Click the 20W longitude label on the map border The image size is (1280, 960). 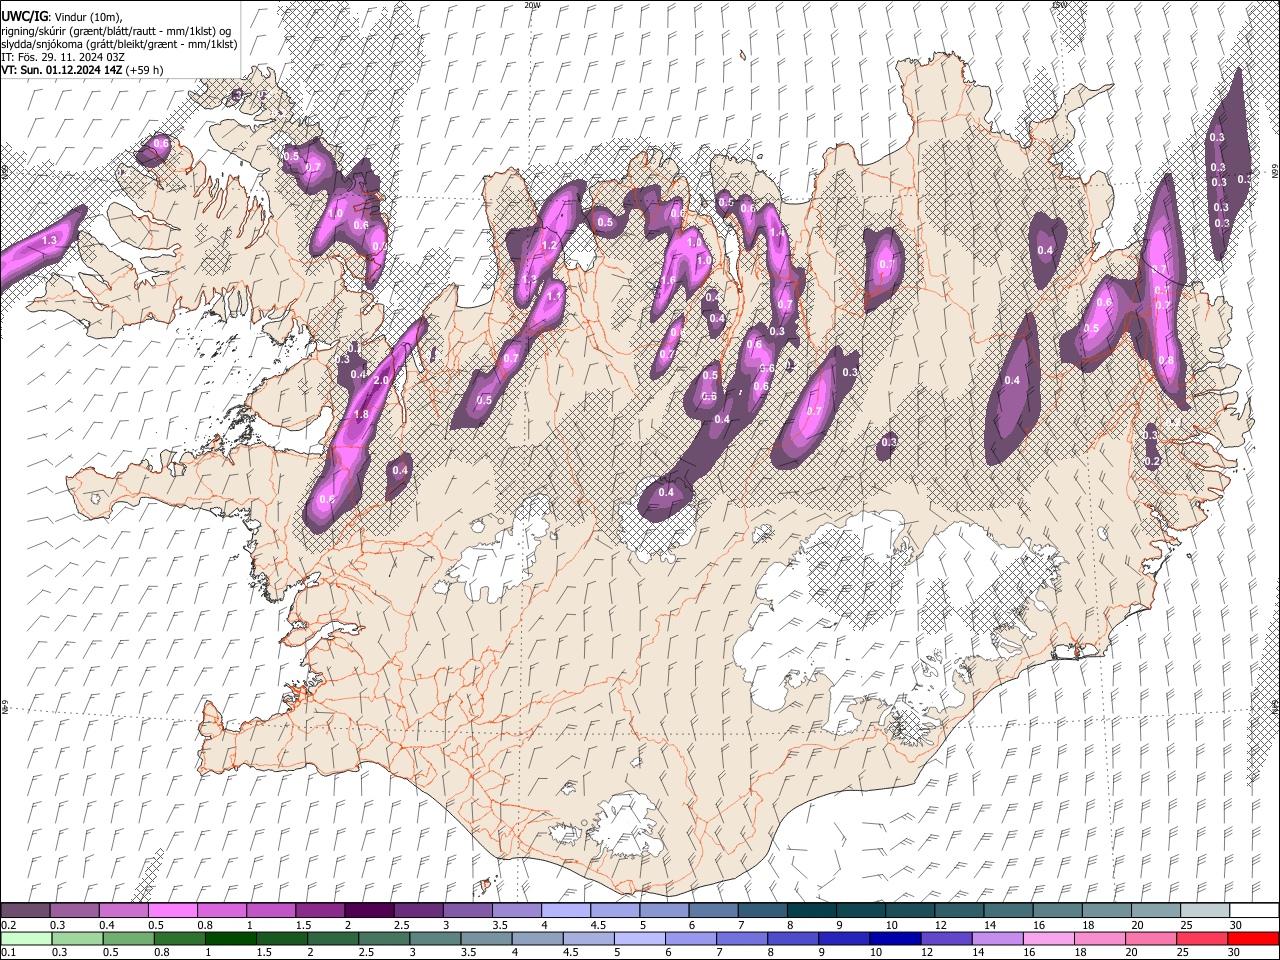pyautogui.click(x=531, y=5)
